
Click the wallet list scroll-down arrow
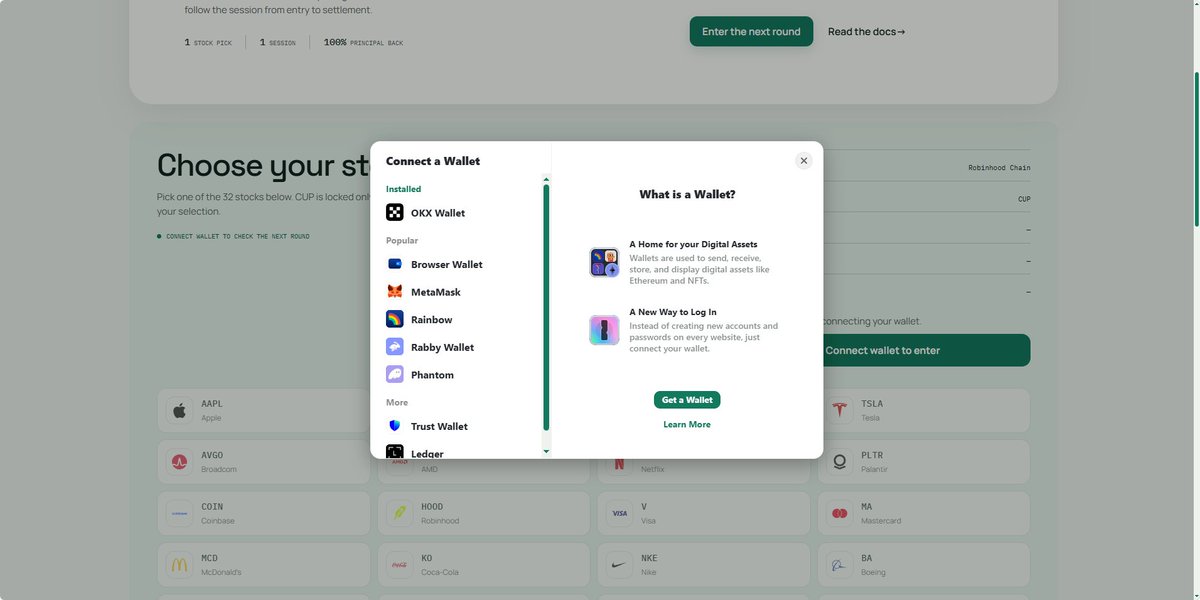click(546, 452)
